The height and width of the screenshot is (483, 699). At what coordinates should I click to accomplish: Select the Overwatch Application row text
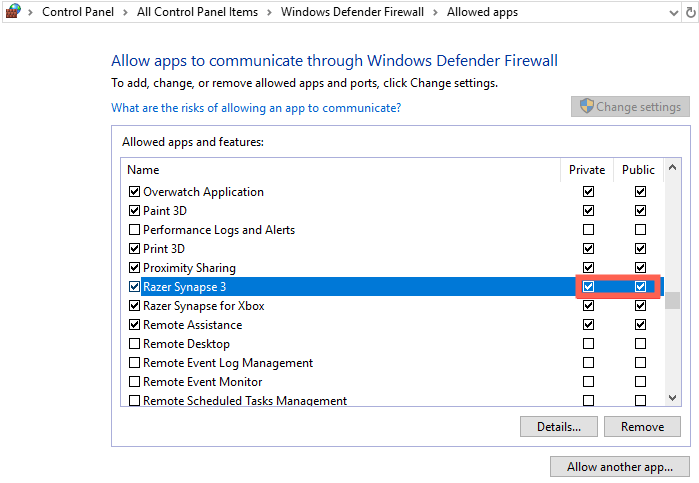(x=203, y=192)
